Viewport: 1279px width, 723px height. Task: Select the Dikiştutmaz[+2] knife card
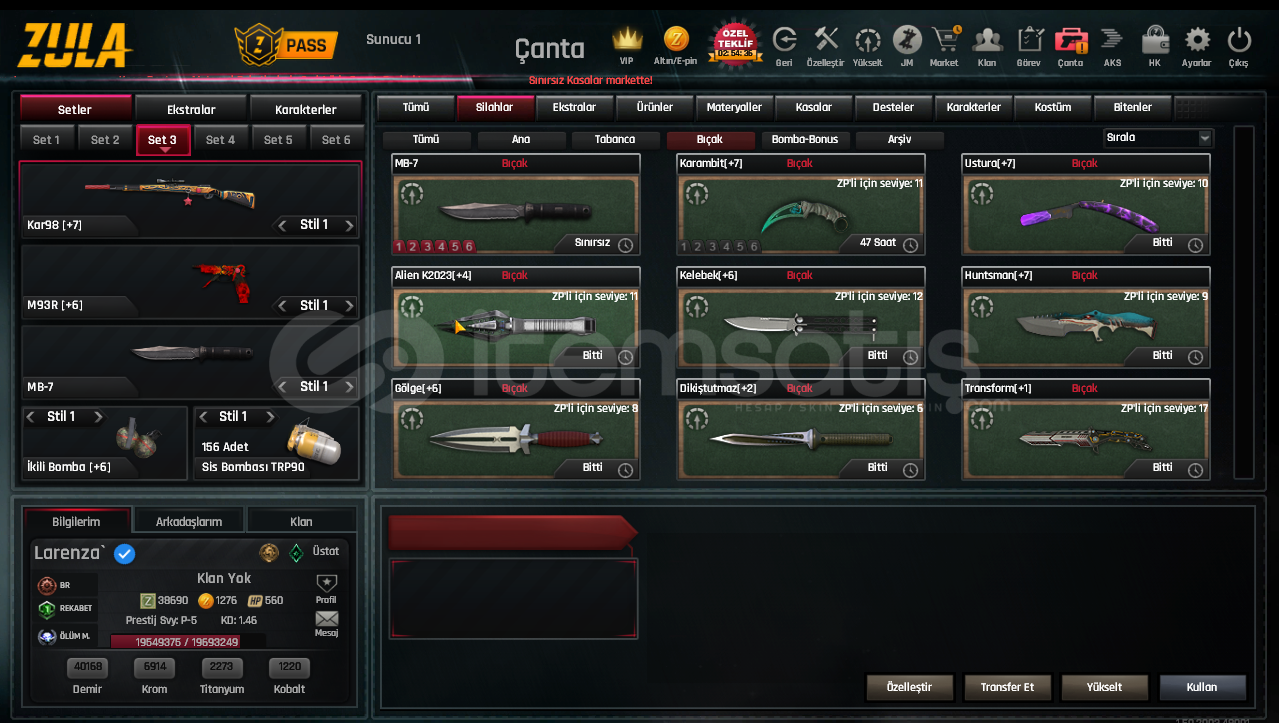(x=801, y=429)
